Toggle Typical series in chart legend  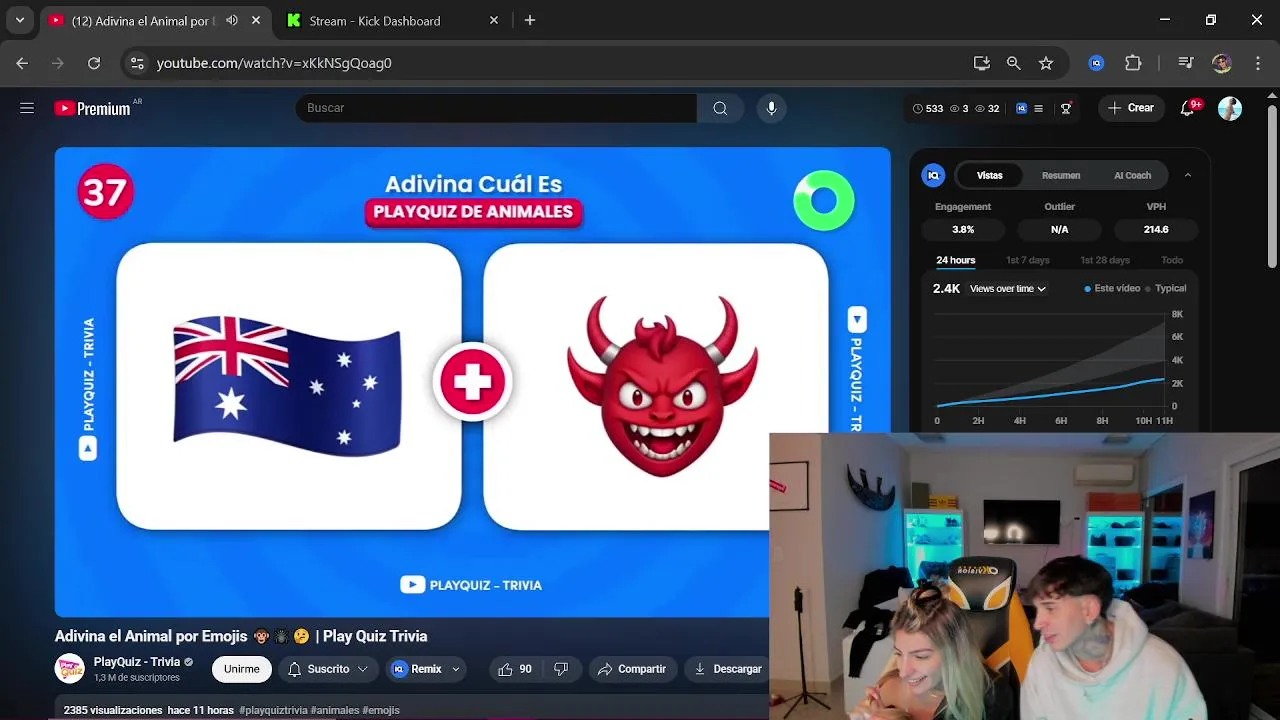pyautogui.click(x=1166, y=288)
